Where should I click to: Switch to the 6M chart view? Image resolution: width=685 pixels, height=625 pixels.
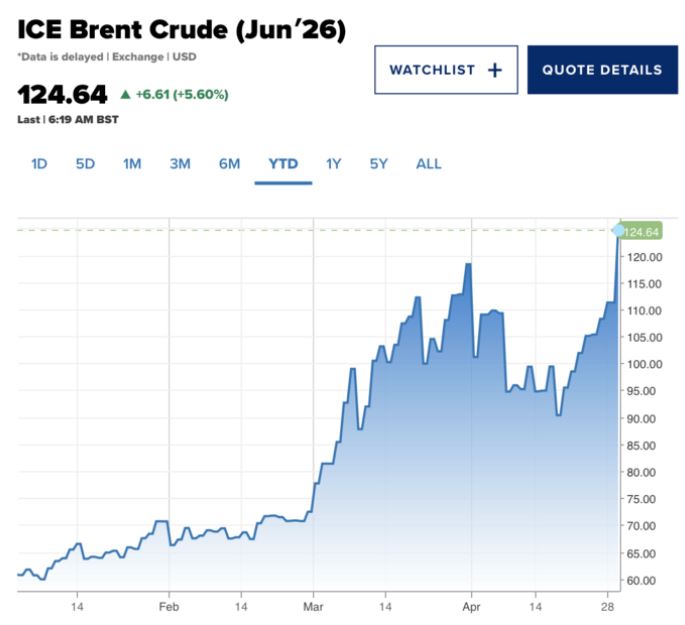point(230,164)
